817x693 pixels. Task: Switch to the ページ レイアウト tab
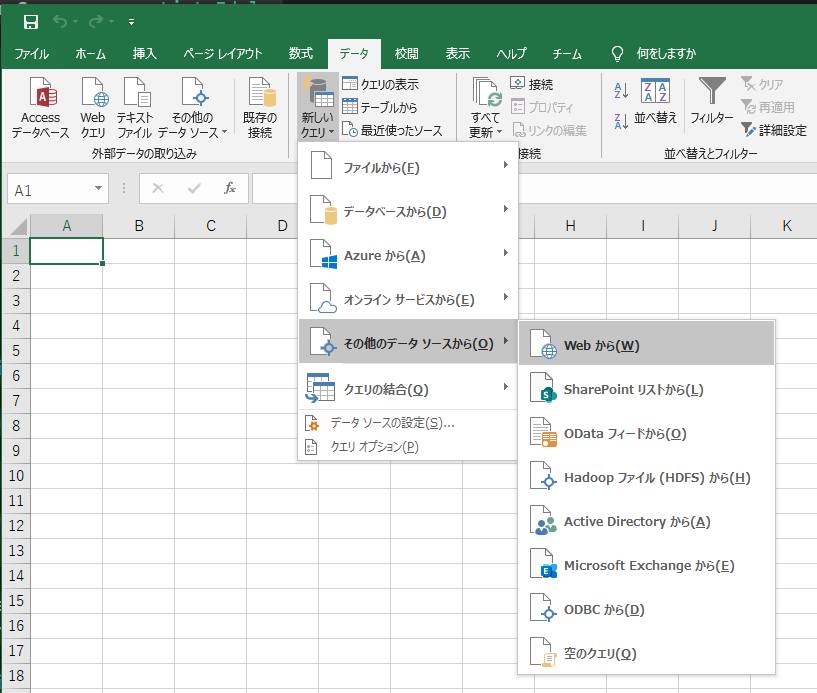(x=222, y=54)
